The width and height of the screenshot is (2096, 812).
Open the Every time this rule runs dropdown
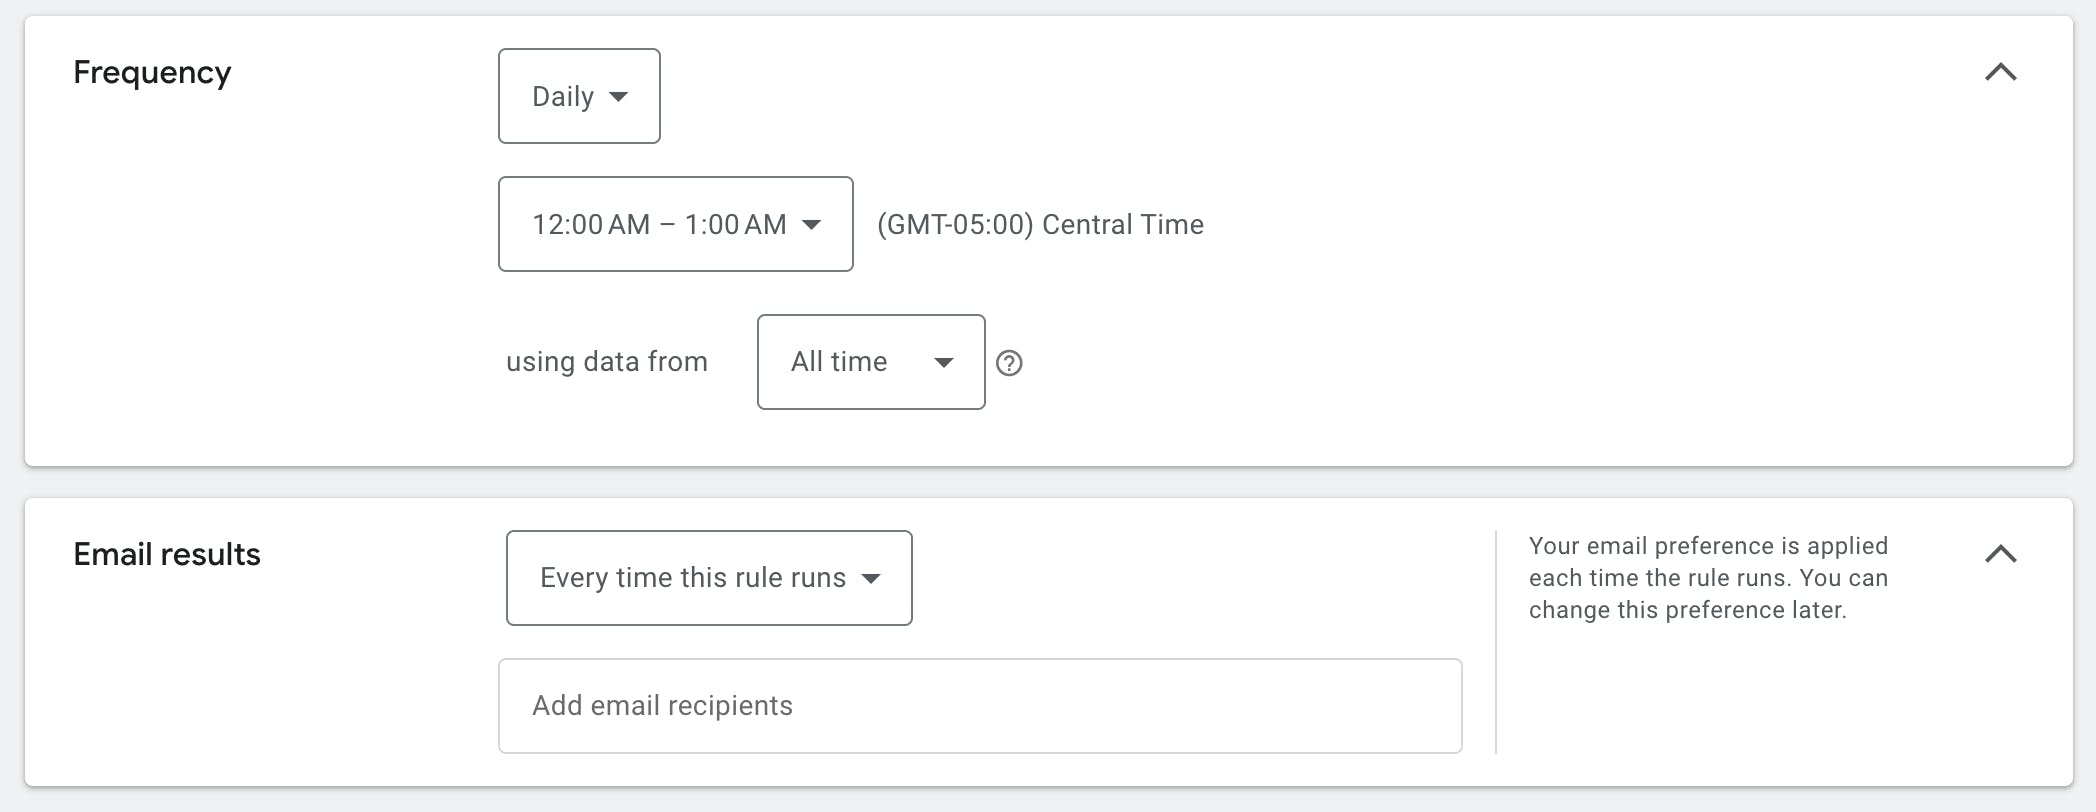click(709, 578)
